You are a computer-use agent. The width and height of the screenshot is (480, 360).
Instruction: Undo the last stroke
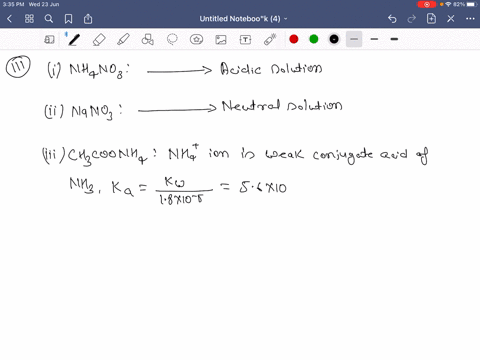392,19
